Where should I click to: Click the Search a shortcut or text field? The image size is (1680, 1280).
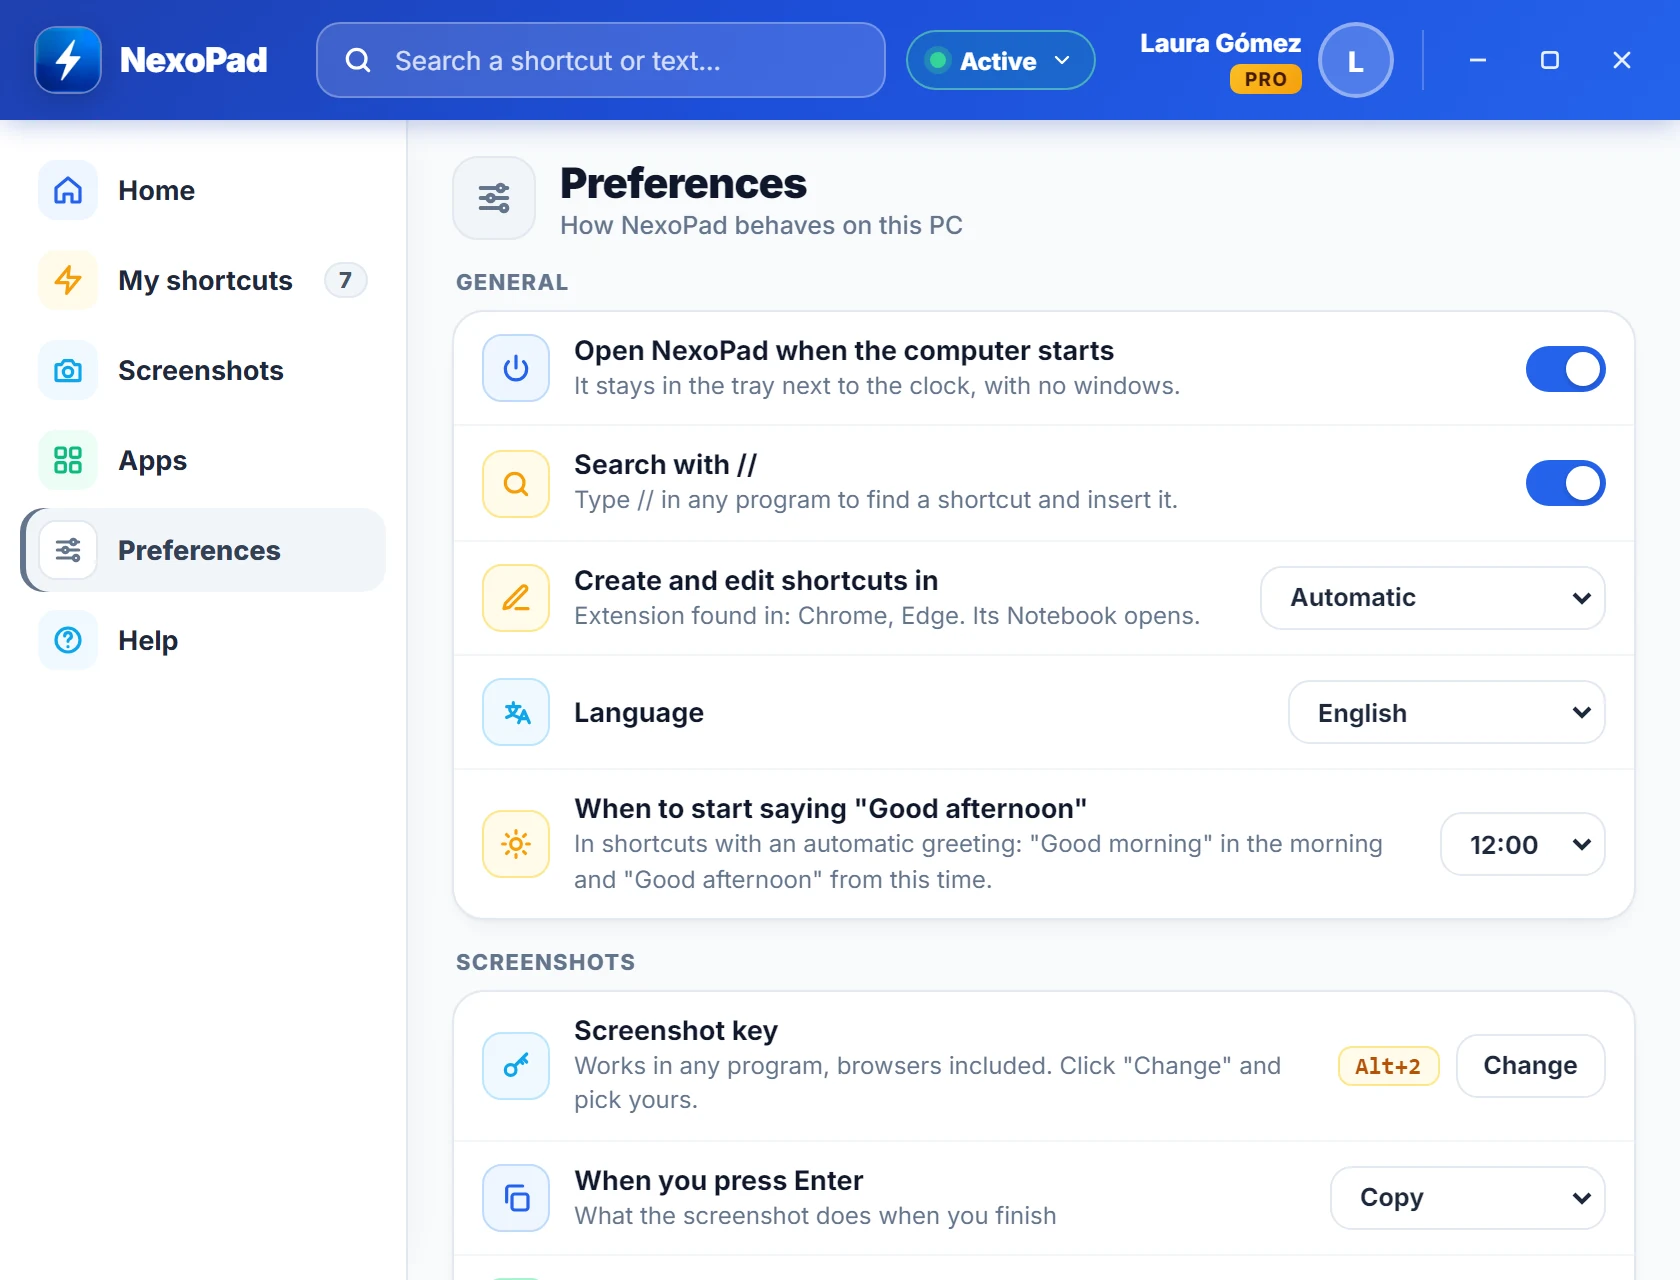point(601,61)
